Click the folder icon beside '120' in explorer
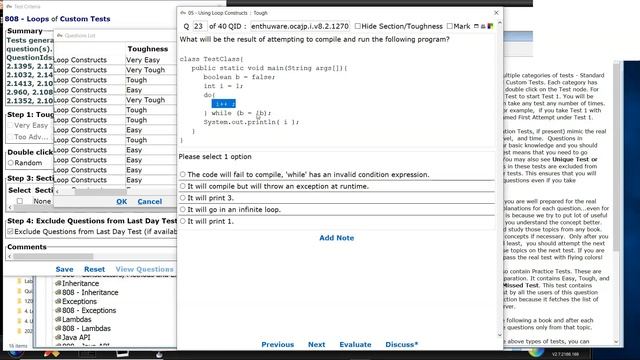640x360 pixels. click(19, 301)
